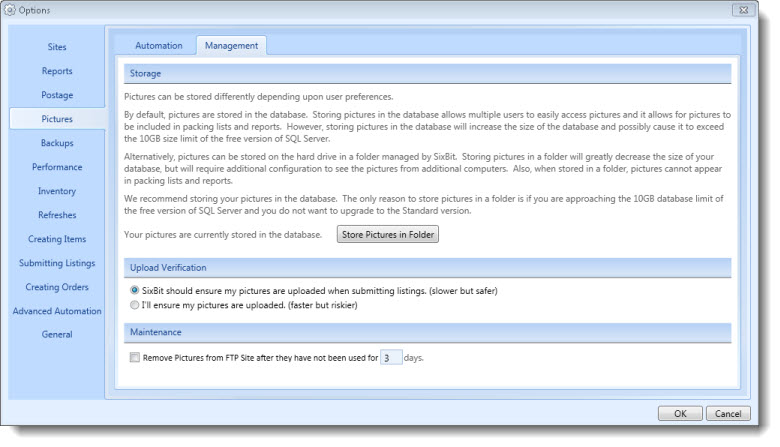Image resolution: width=780 pixels, height=447 pixels.
Task: Select SixBit should ensure uploads radio option
Action: [x=134, y=290]
